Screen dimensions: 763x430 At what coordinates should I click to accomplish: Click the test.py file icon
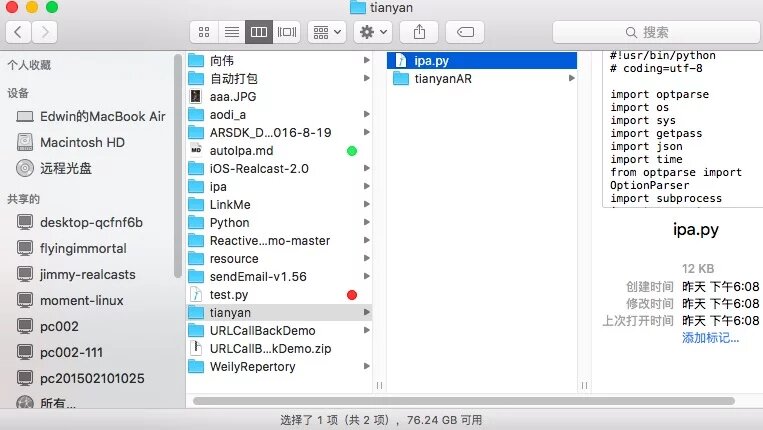click(196, 294)
